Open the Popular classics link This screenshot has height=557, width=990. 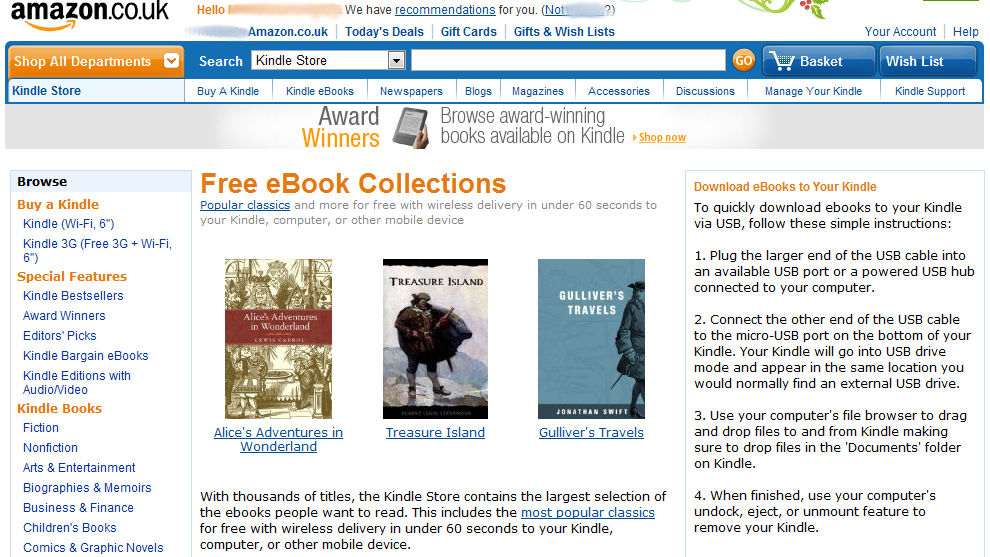click(x=245, y=205)
